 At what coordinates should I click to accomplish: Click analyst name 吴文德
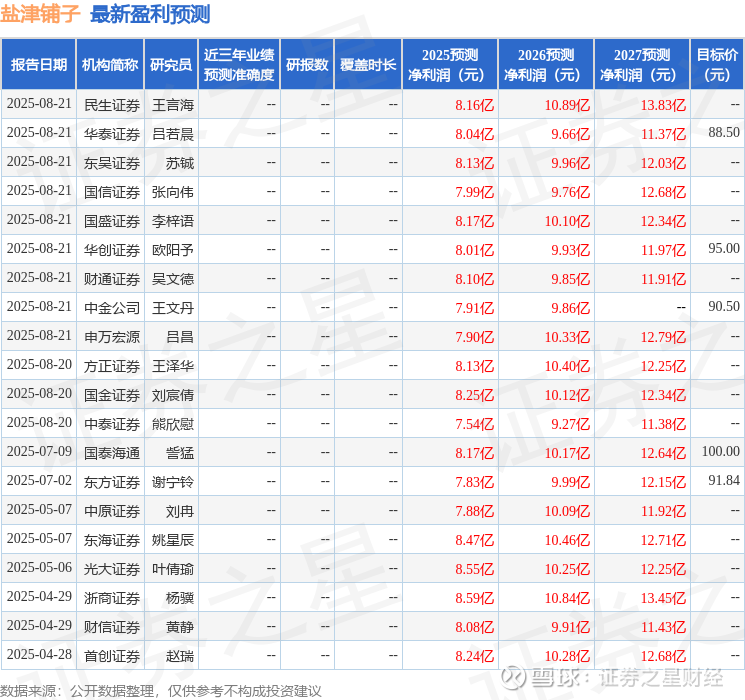coord(173,279)
